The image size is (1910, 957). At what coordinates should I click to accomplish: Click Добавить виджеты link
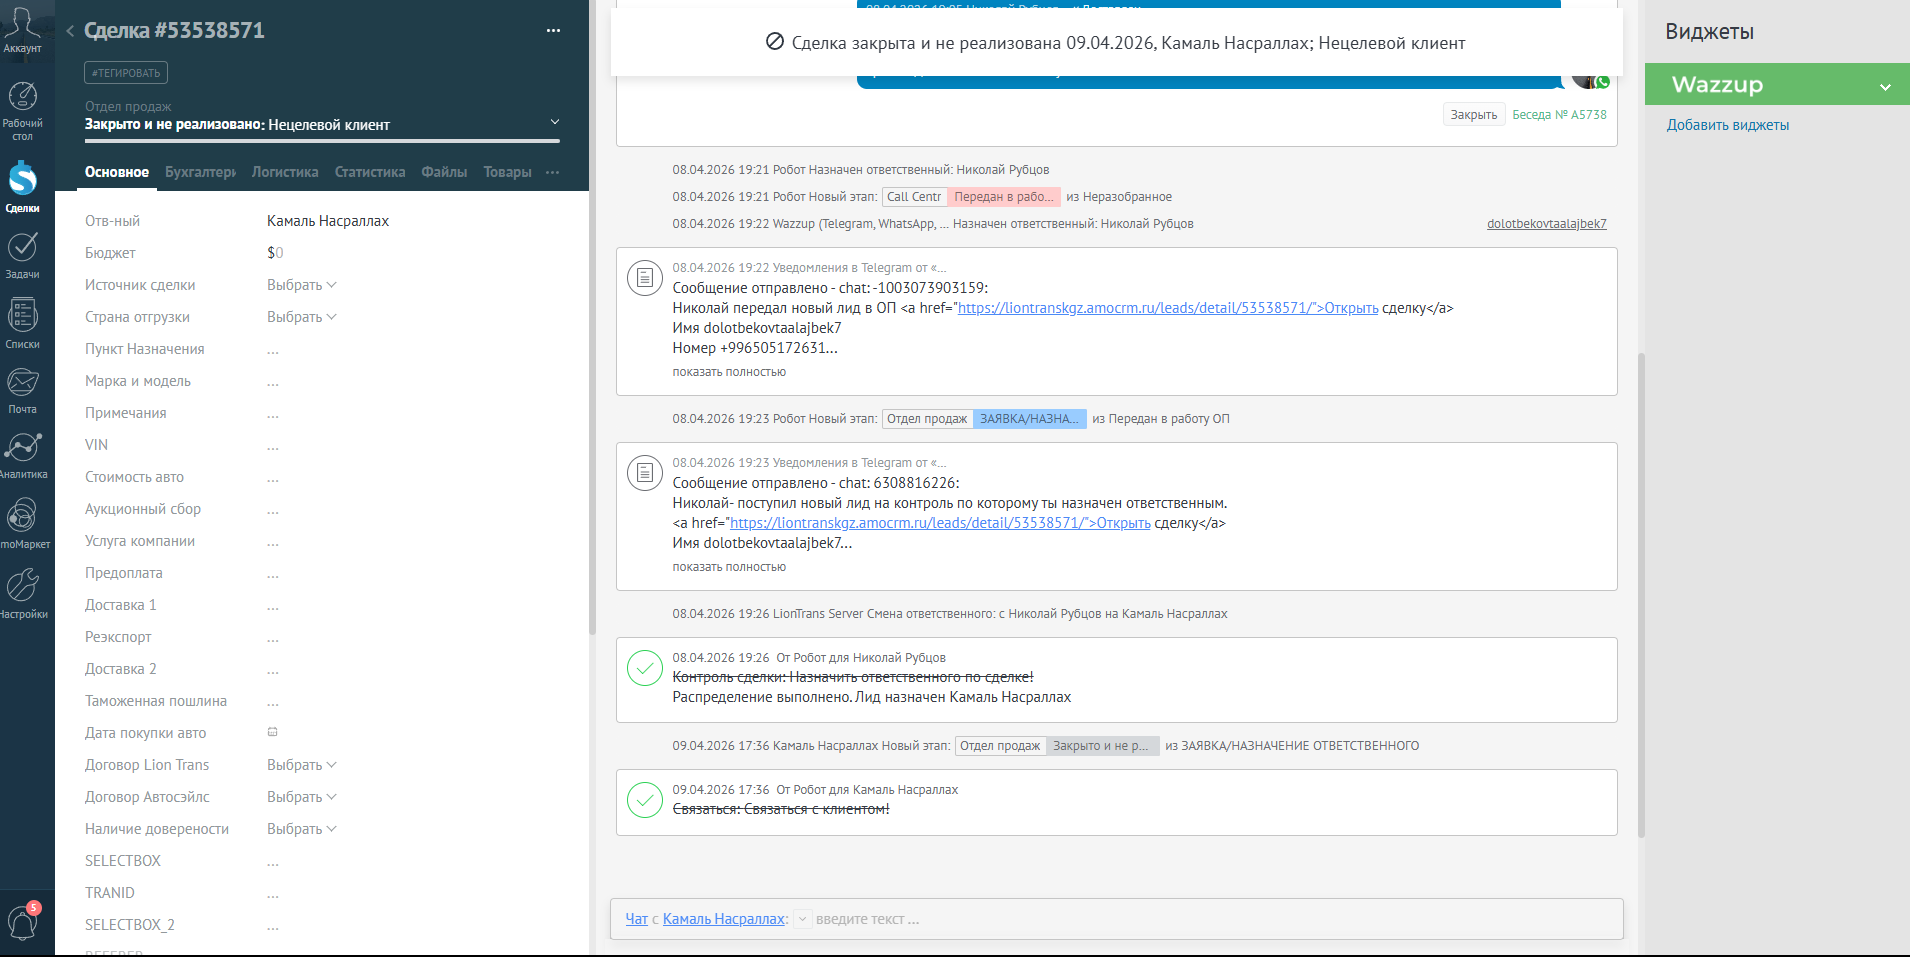pos(1727,125)
